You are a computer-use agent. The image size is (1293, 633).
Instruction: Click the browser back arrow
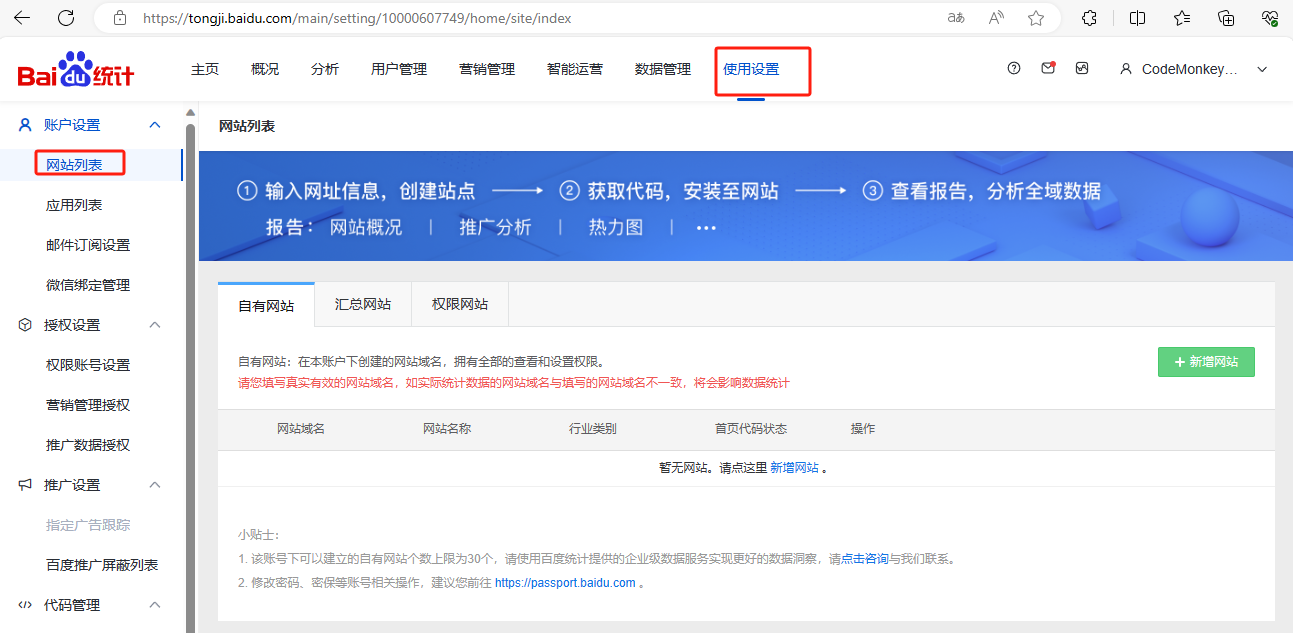pyautogui.click(x=22, y=18)
